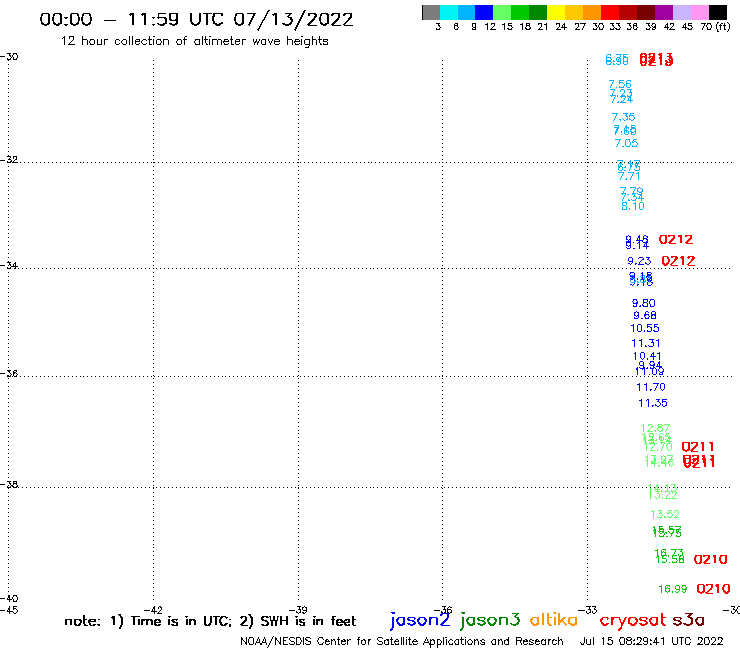The width and height of the screenshot is (740, 650).
Task: Click the subtitle '12 hour collection of altimeter wave heights'
Action: (x=194, y=41)
